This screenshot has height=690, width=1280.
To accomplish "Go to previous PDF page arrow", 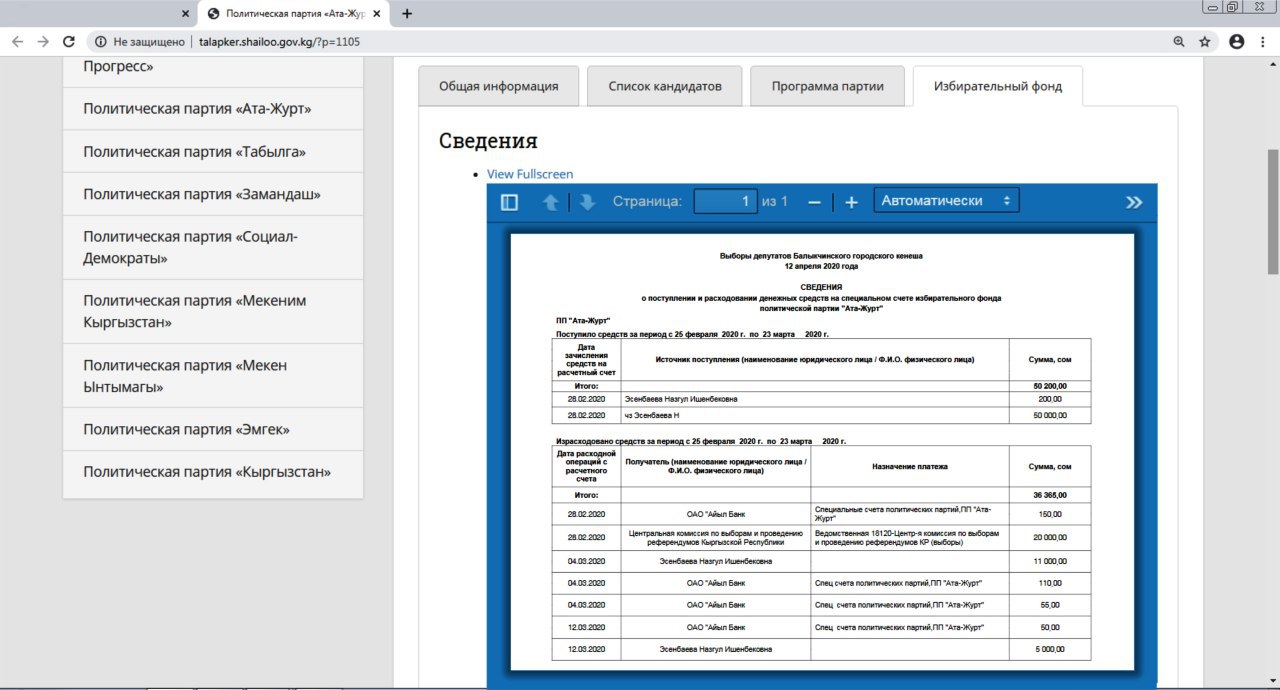I will click(550, 202).
